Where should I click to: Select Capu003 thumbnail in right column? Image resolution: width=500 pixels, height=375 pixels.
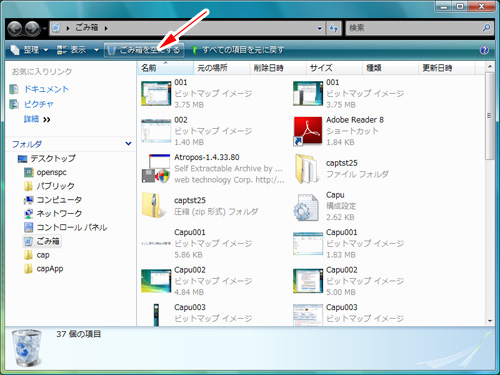(308, 315)
